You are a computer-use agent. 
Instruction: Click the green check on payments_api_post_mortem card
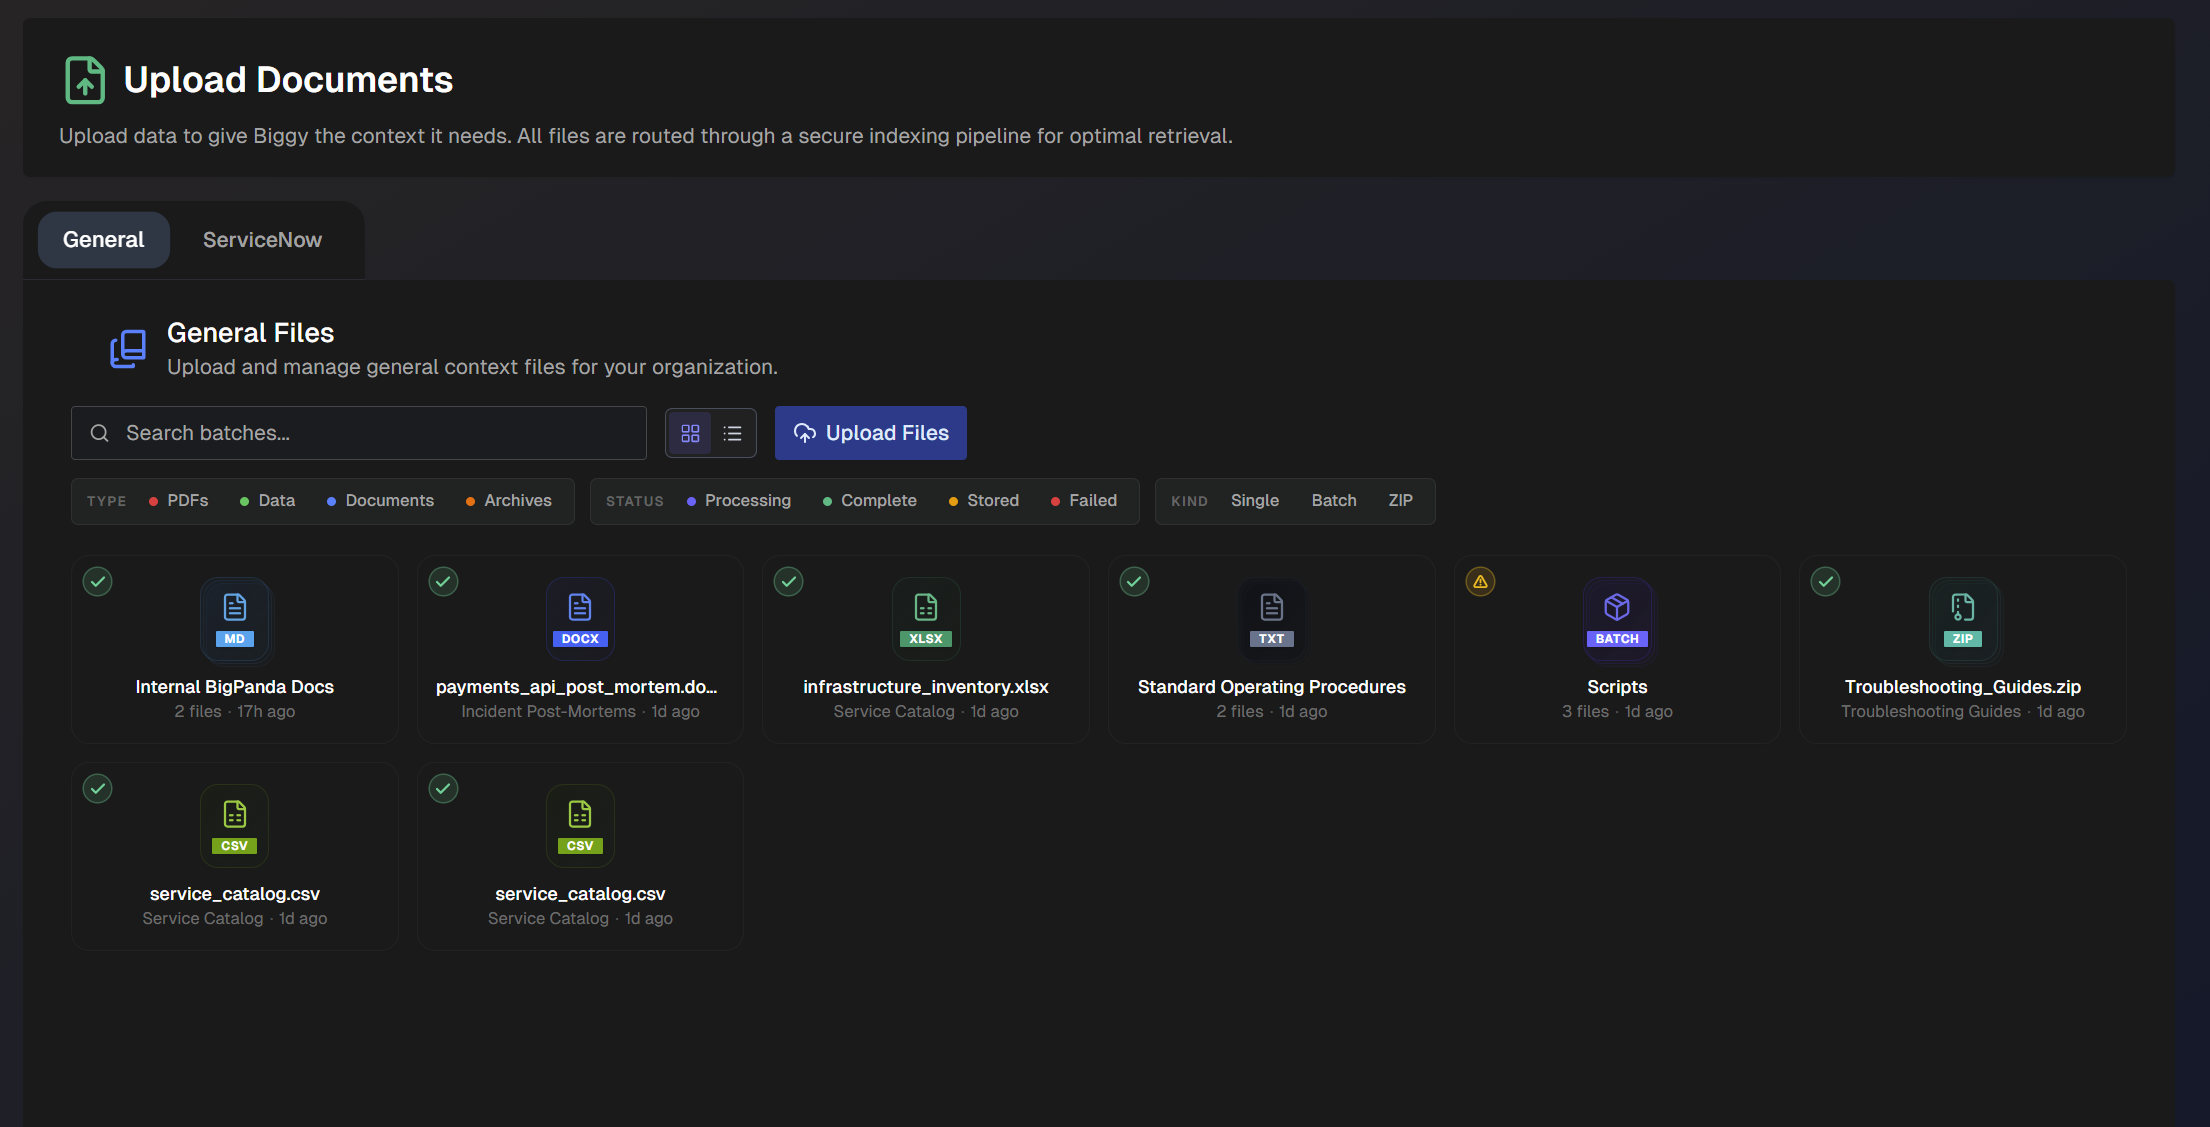pos(443,581)
